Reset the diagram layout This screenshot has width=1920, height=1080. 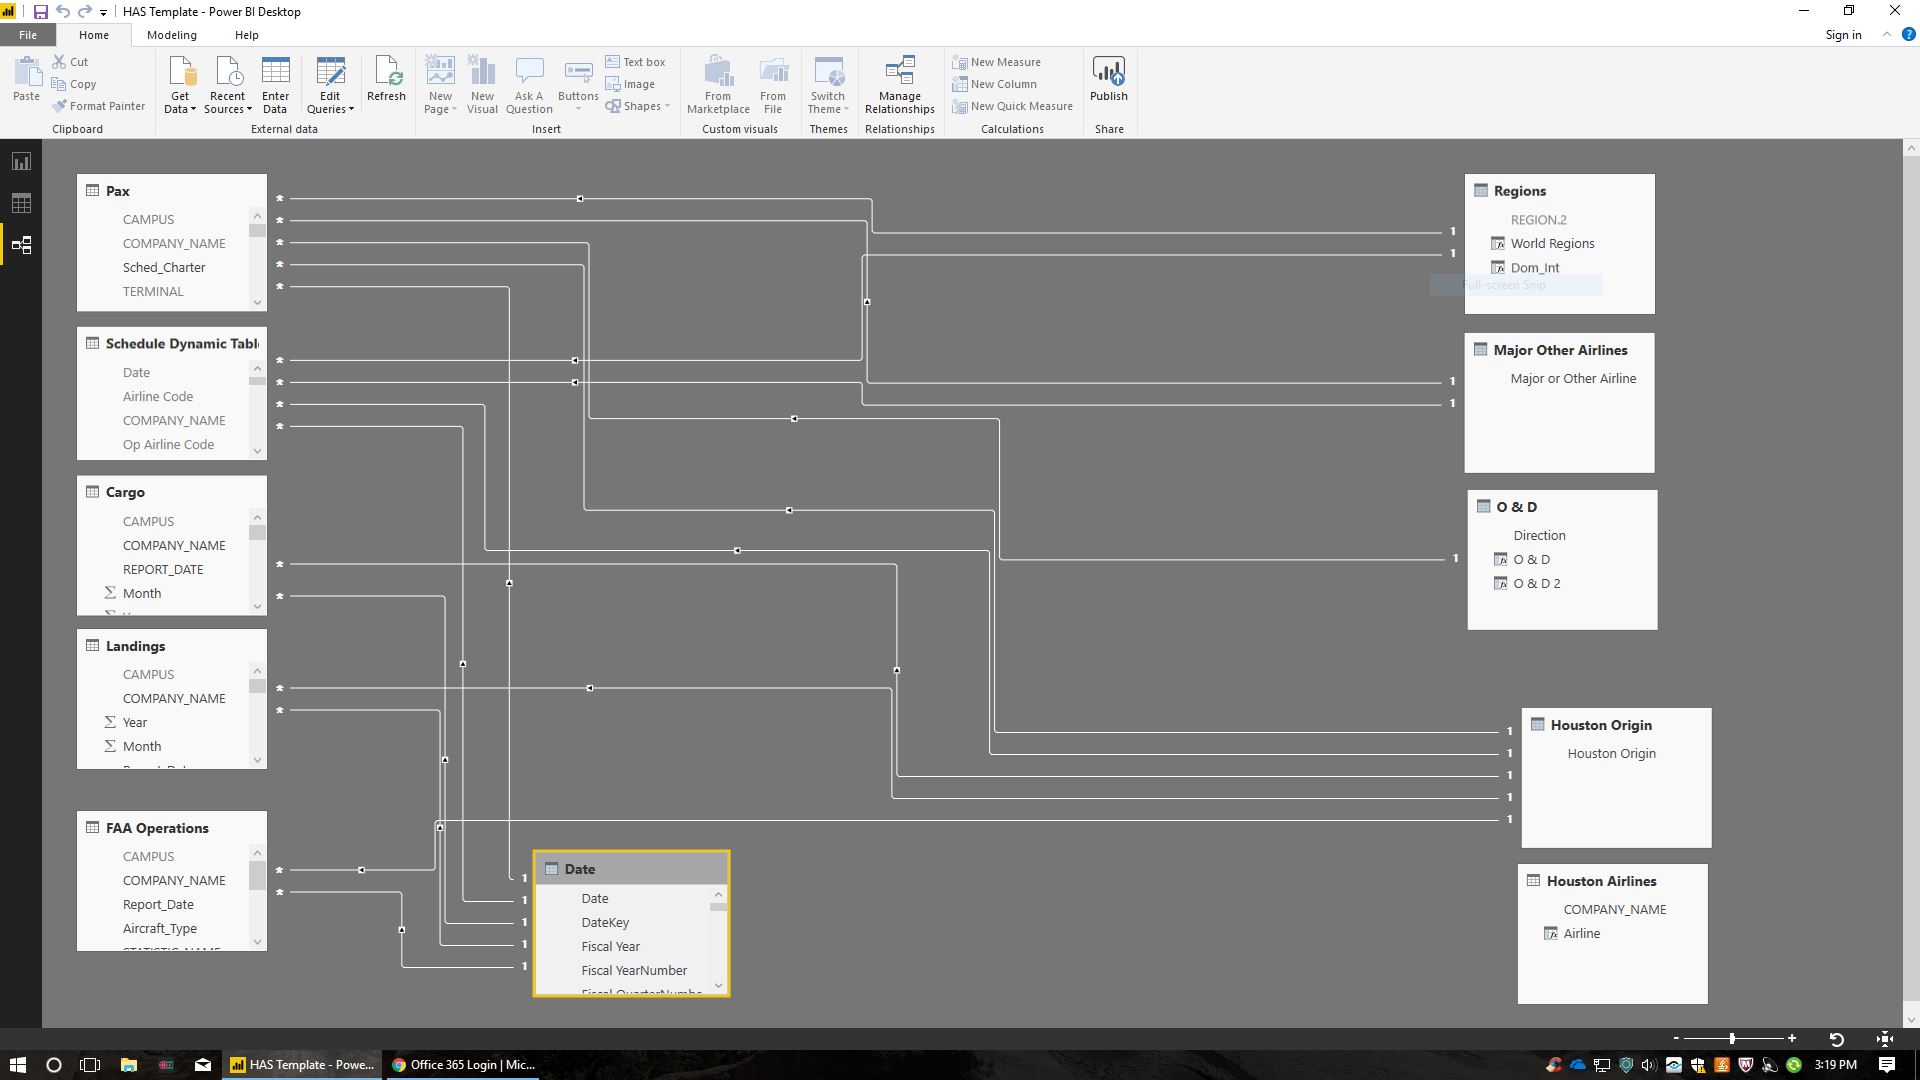click(1836, 1039)
